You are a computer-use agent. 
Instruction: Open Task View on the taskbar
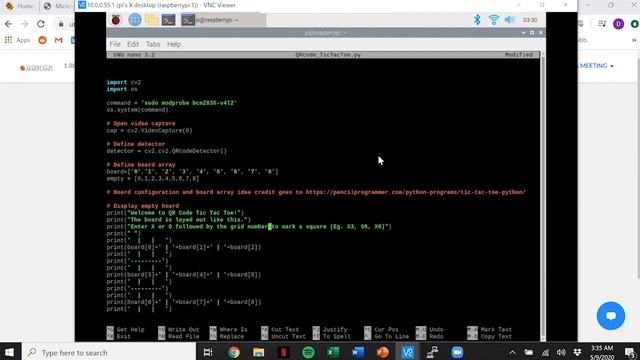(208, 352)
